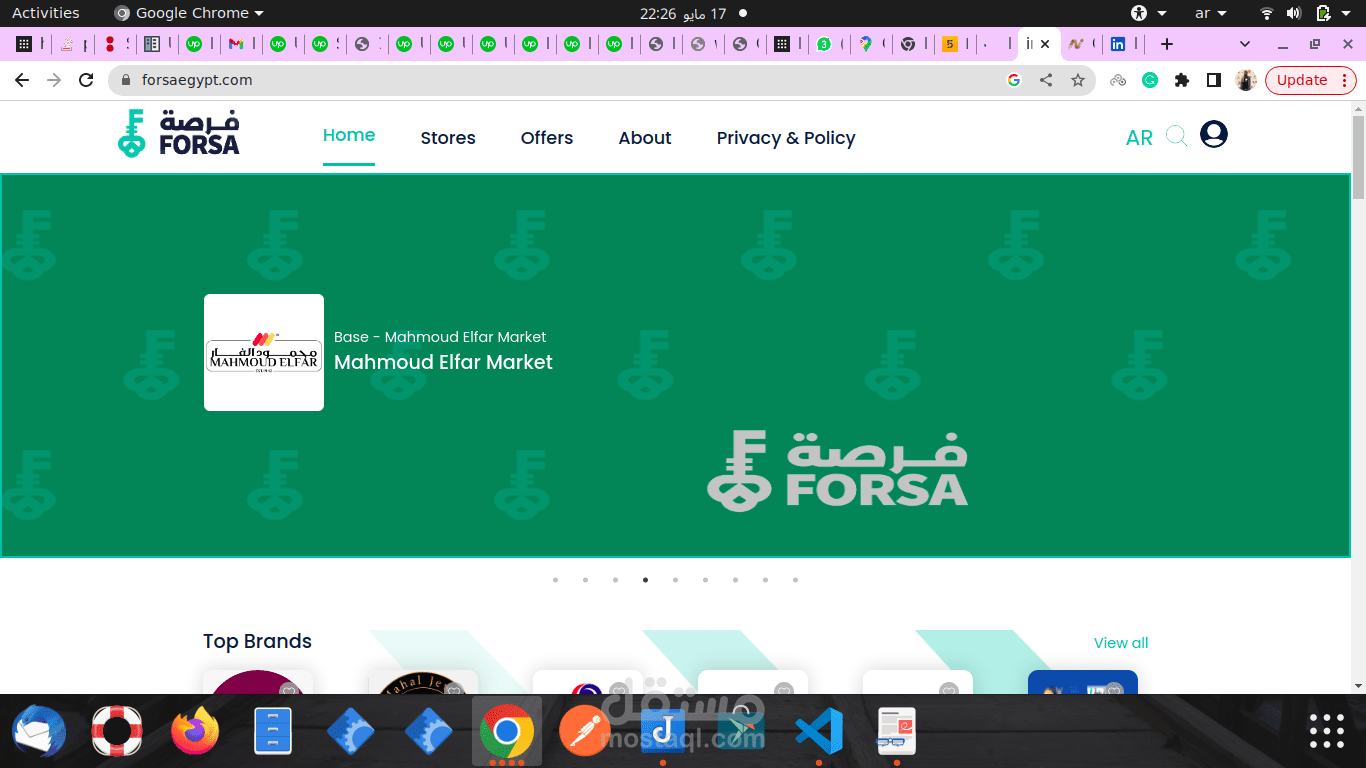Click View all for Top Brands
Image resolution: width=1366 pixels, height=768 pixels.
(x=1121, y=643)
